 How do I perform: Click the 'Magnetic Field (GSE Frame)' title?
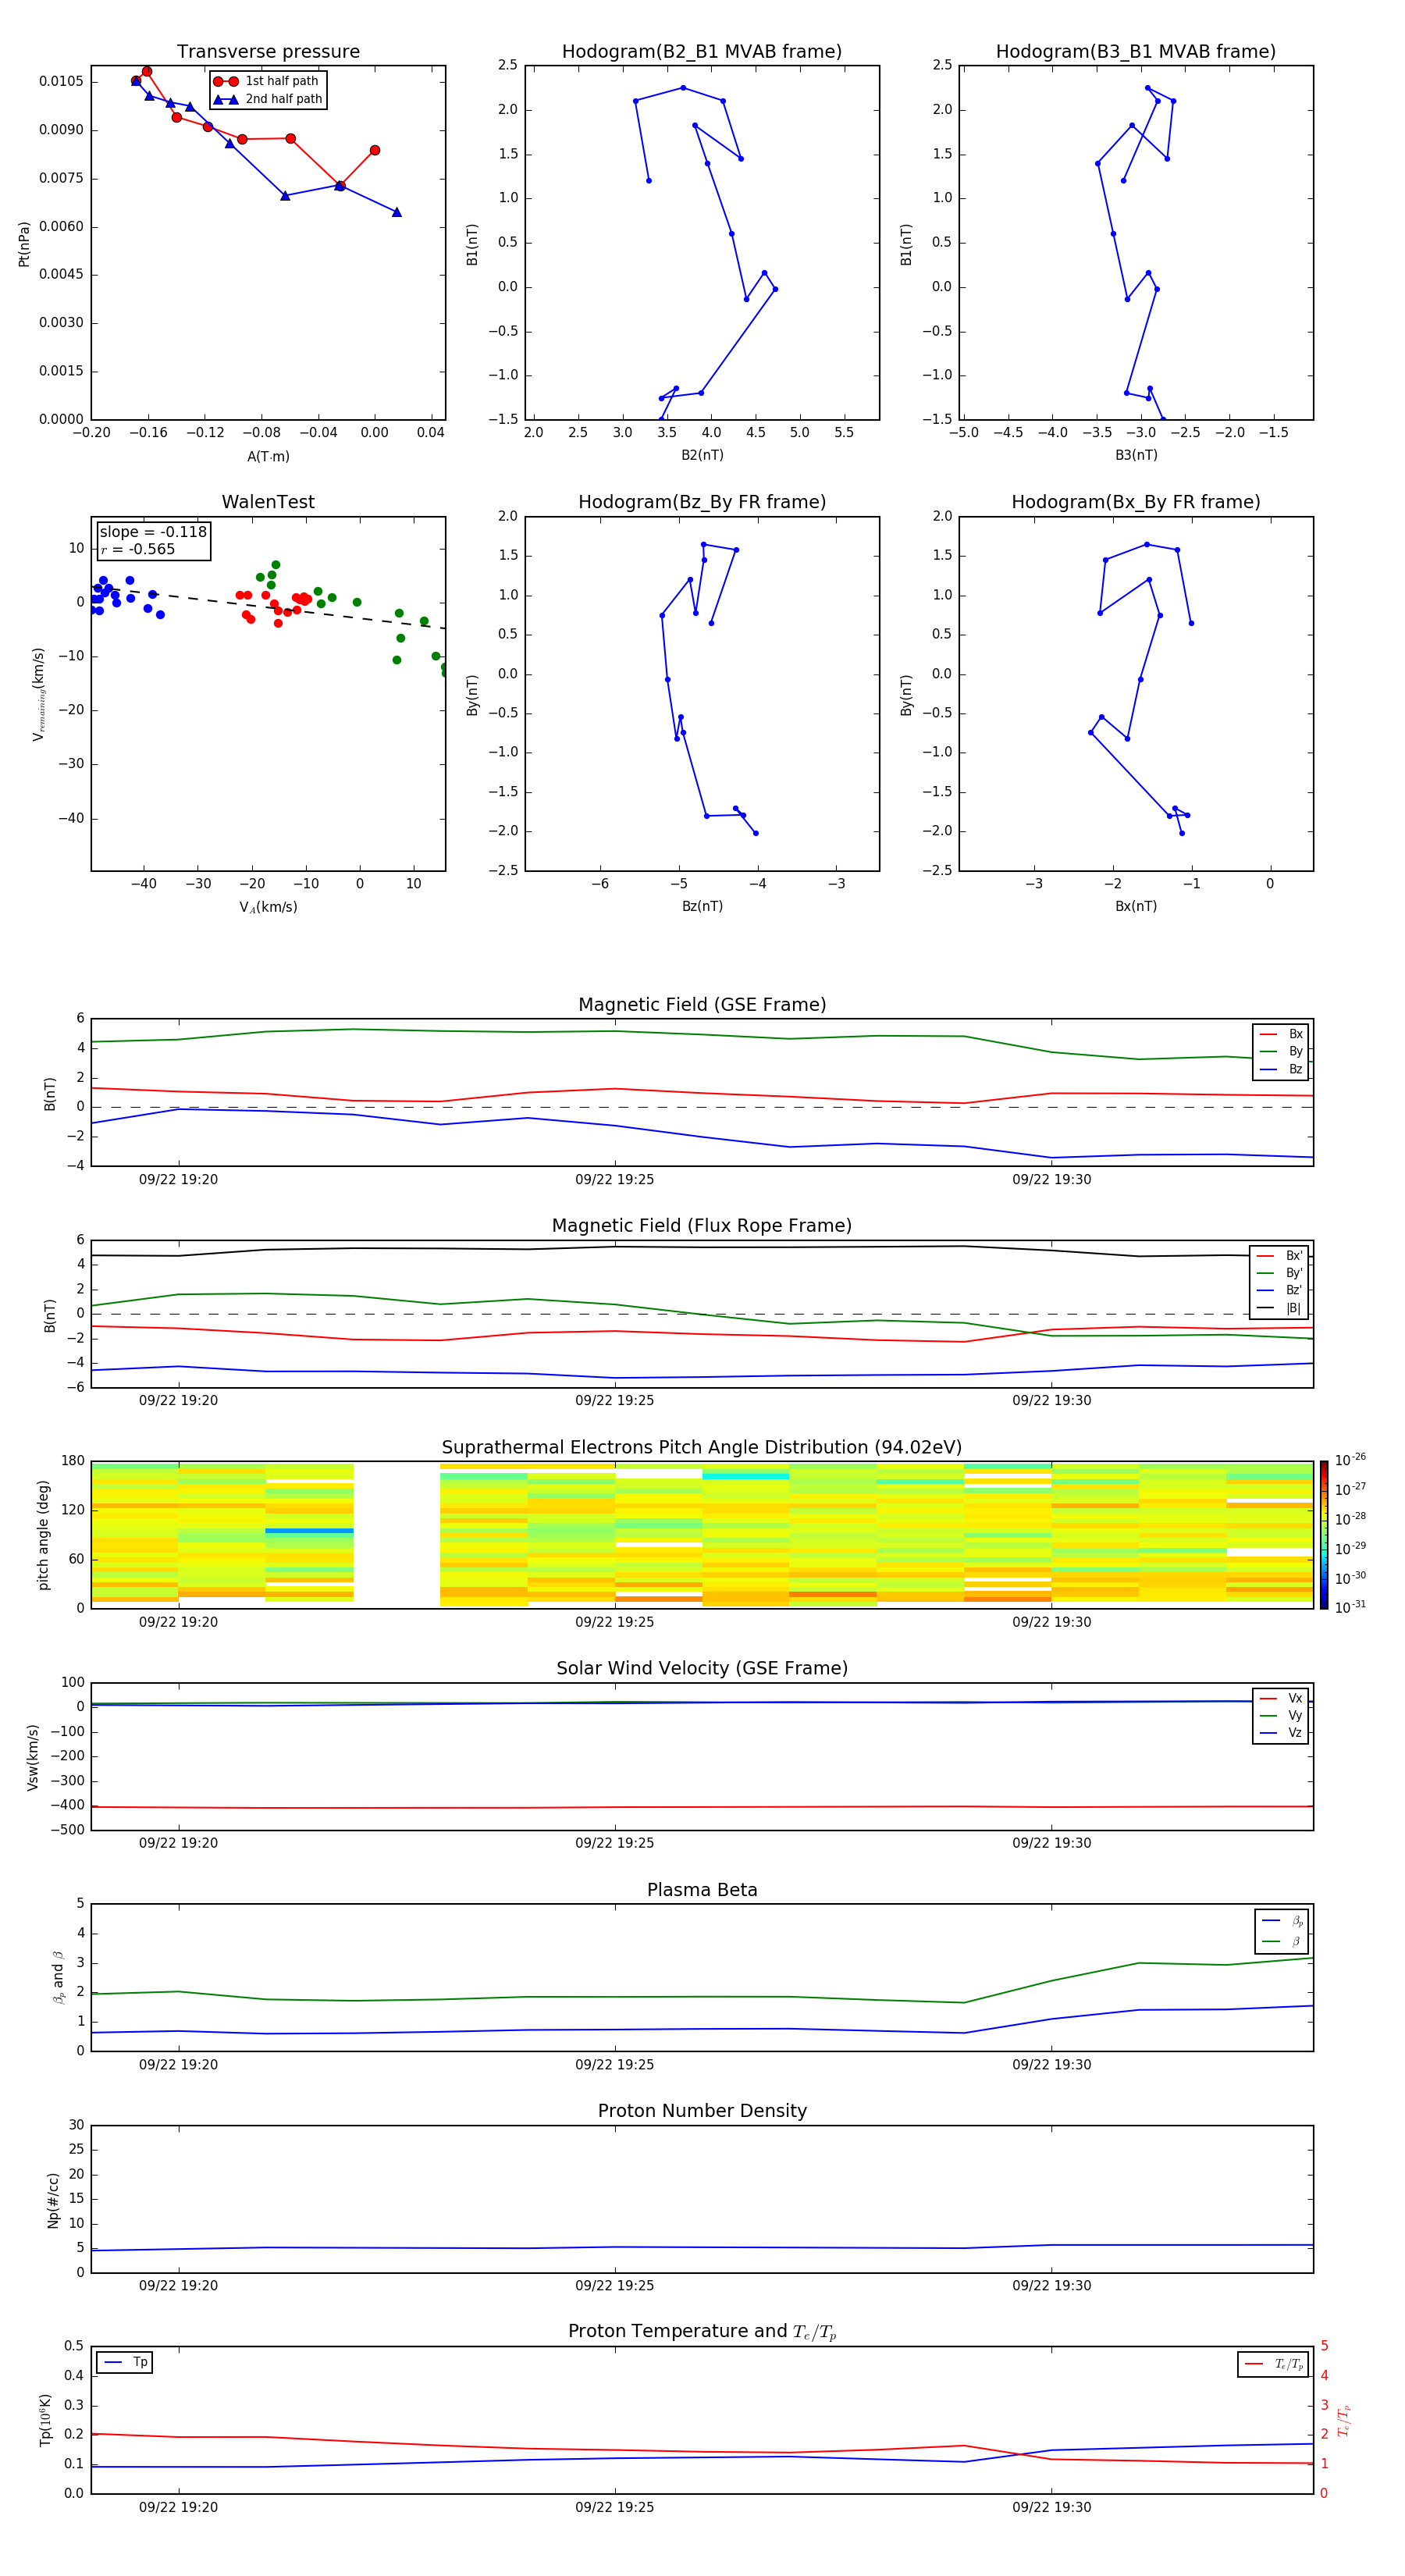(702, 1005)
